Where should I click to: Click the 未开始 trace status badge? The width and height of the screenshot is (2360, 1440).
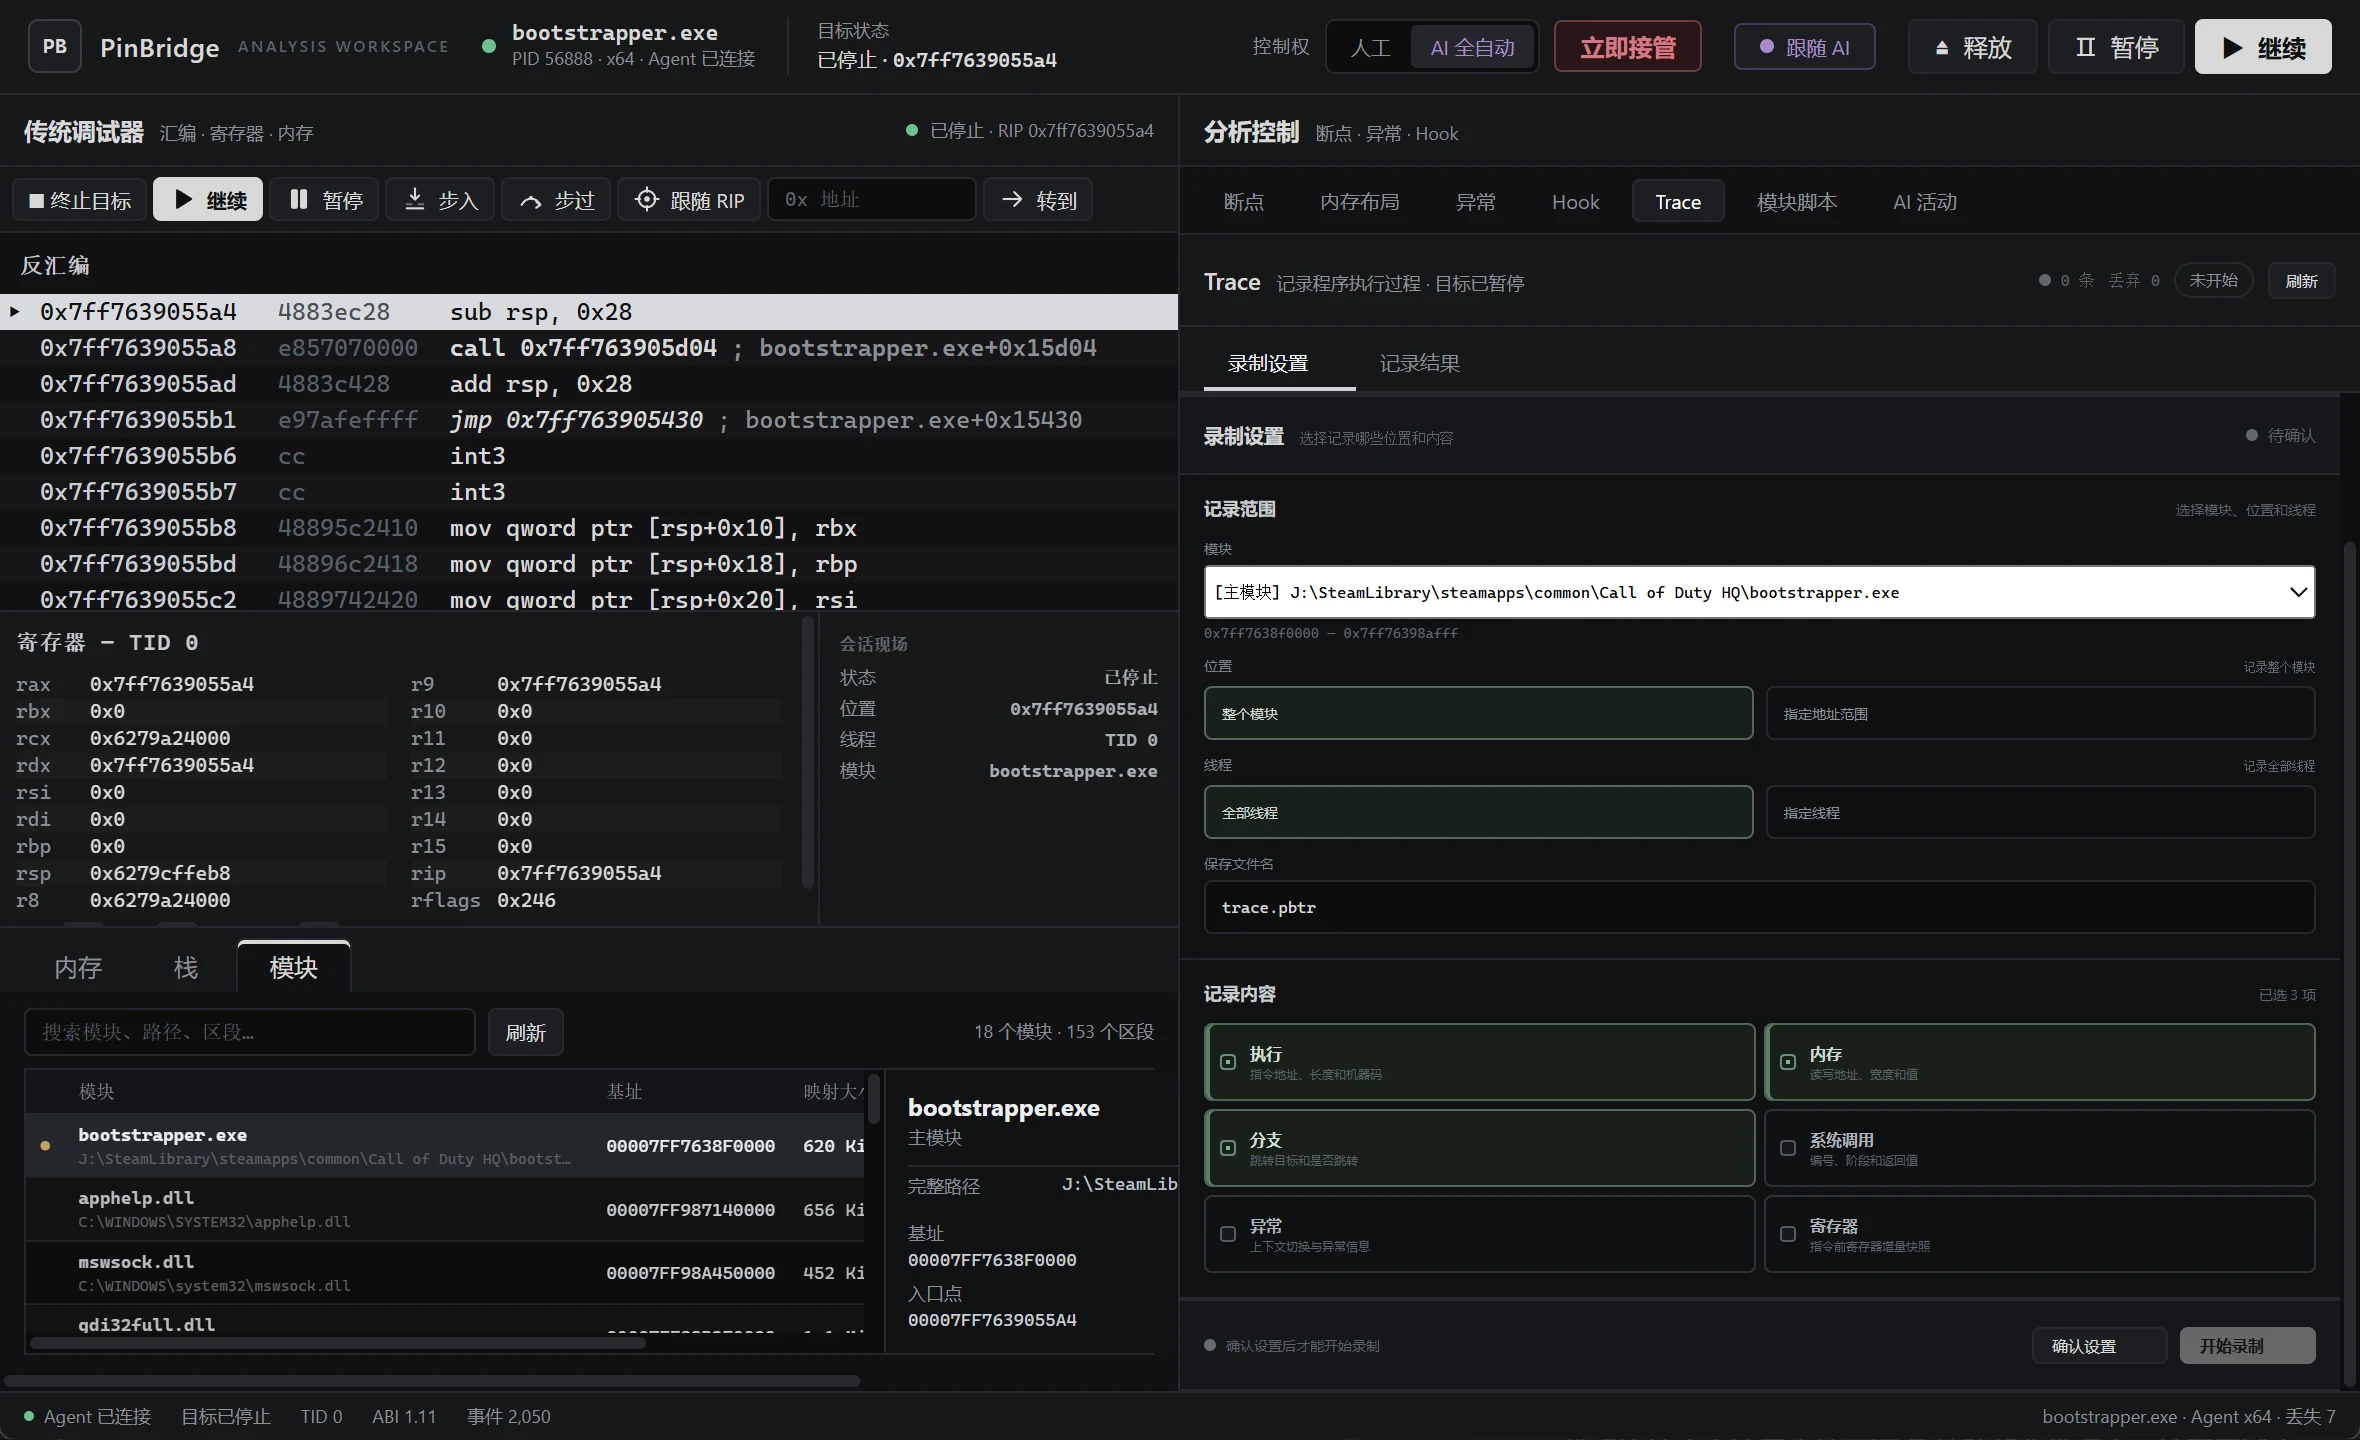pos(2213,281)
